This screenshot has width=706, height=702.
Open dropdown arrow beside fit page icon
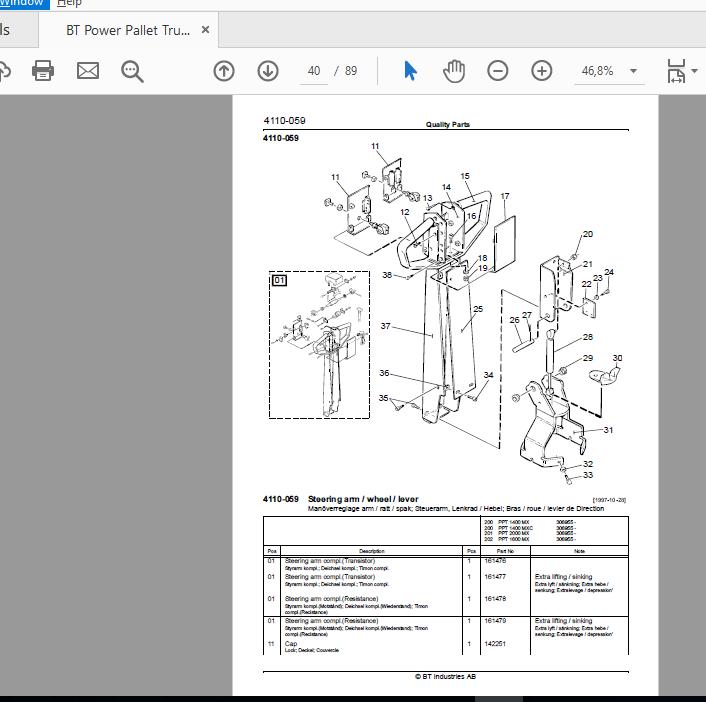pyautogui.click(x=694, y=71)
